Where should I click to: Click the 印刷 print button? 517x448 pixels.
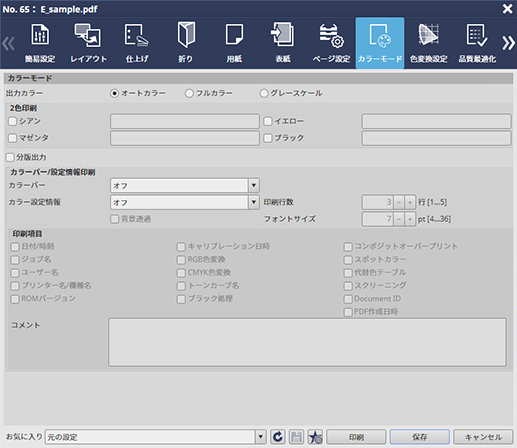coord(356,437)
